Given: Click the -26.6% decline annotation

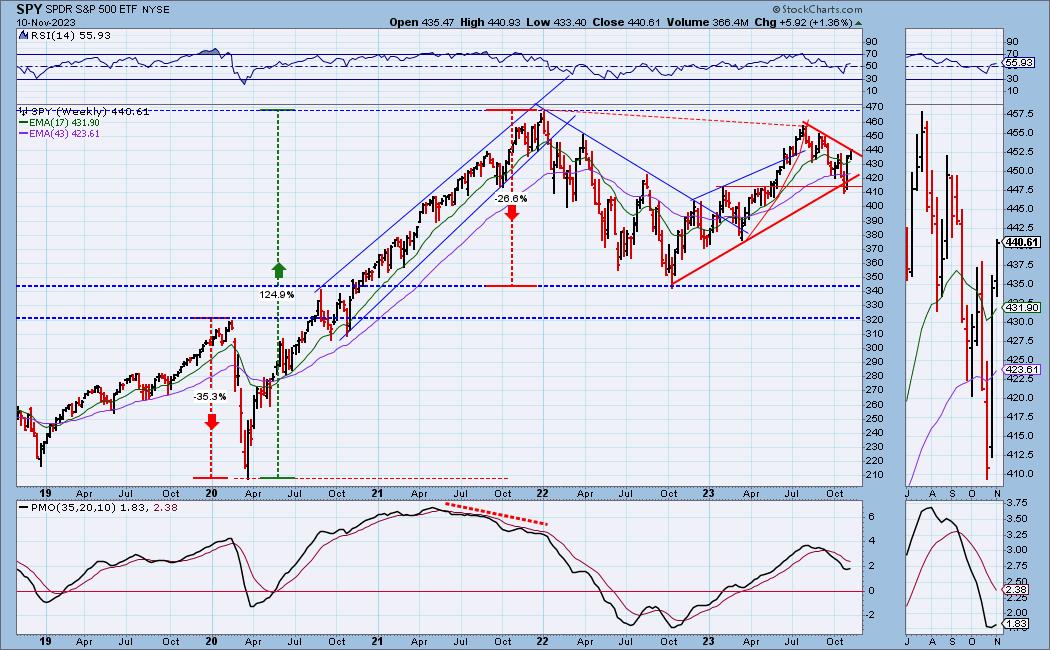Looking at the screenshot, I should (511, 198).
